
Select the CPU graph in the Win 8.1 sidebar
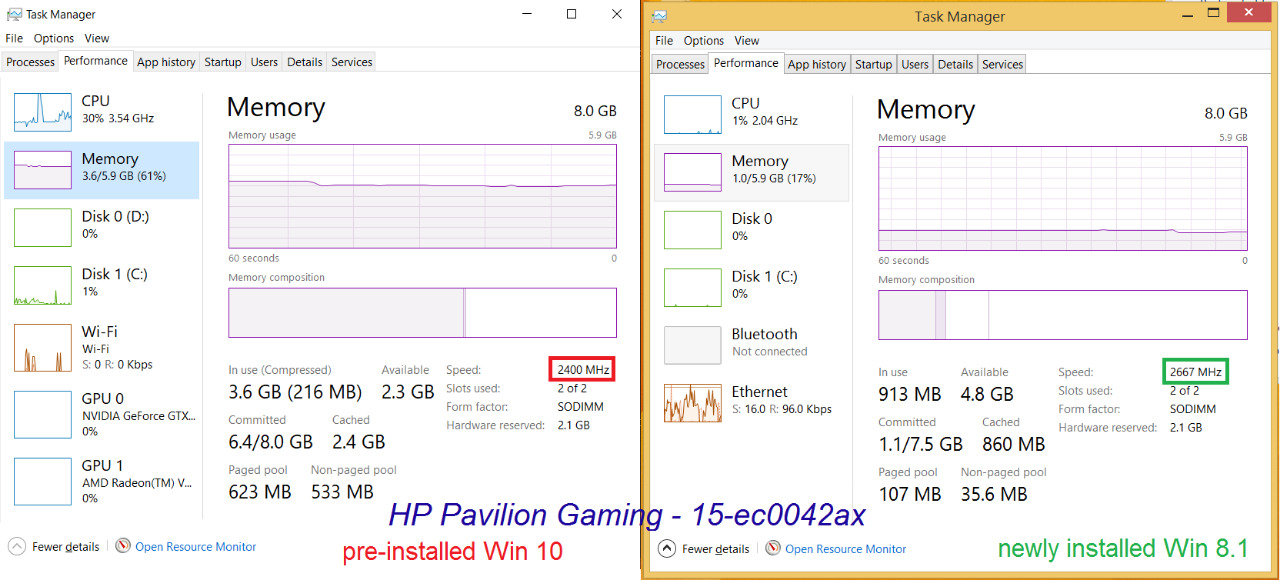tap(745, 110)
